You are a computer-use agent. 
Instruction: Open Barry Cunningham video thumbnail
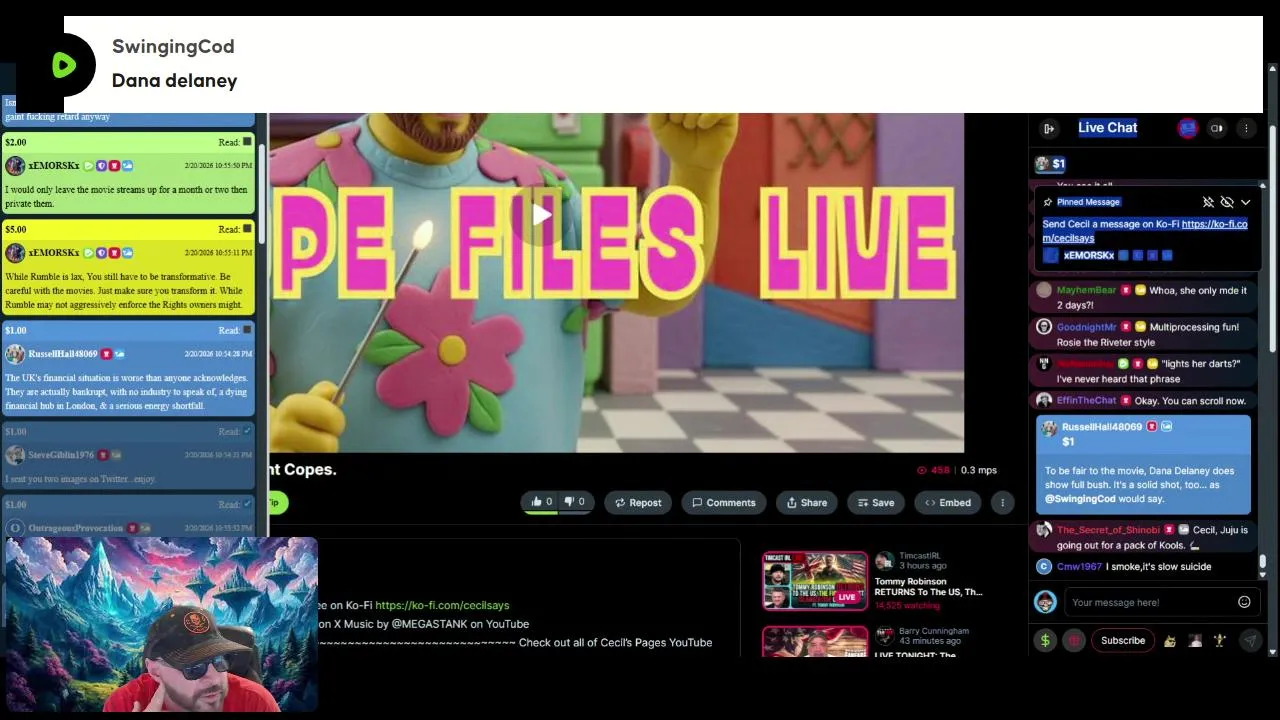click(x=815, y=642)
